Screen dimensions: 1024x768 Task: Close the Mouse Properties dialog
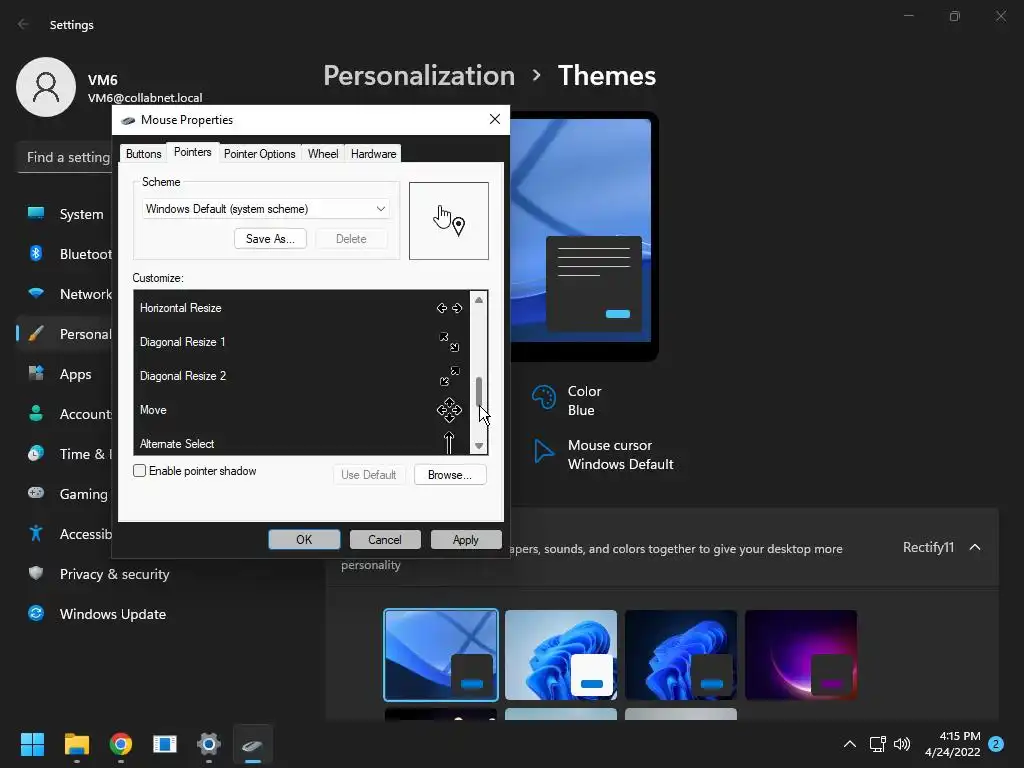pos(494,119)
